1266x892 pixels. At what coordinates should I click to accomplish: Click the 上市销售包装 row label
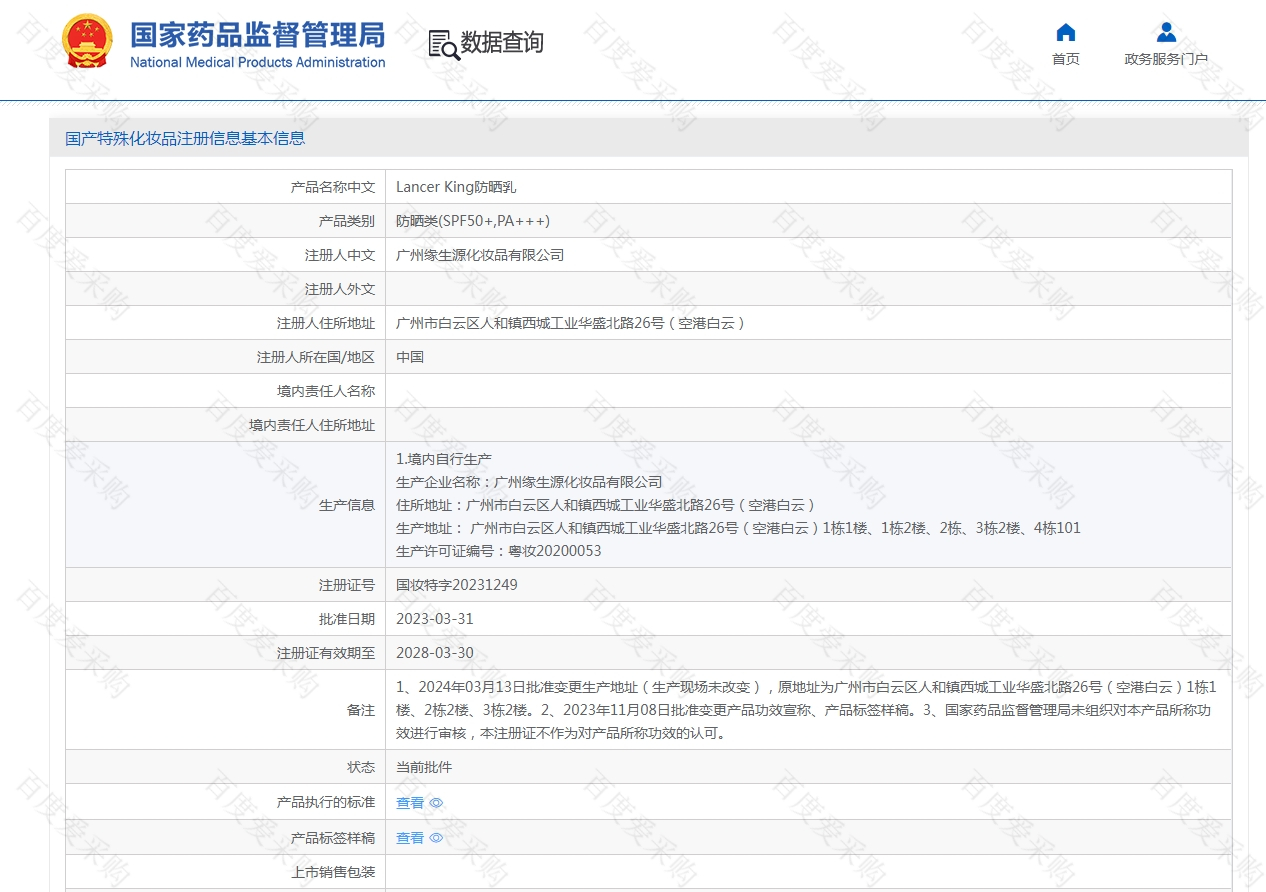click(x=333, y=872)
